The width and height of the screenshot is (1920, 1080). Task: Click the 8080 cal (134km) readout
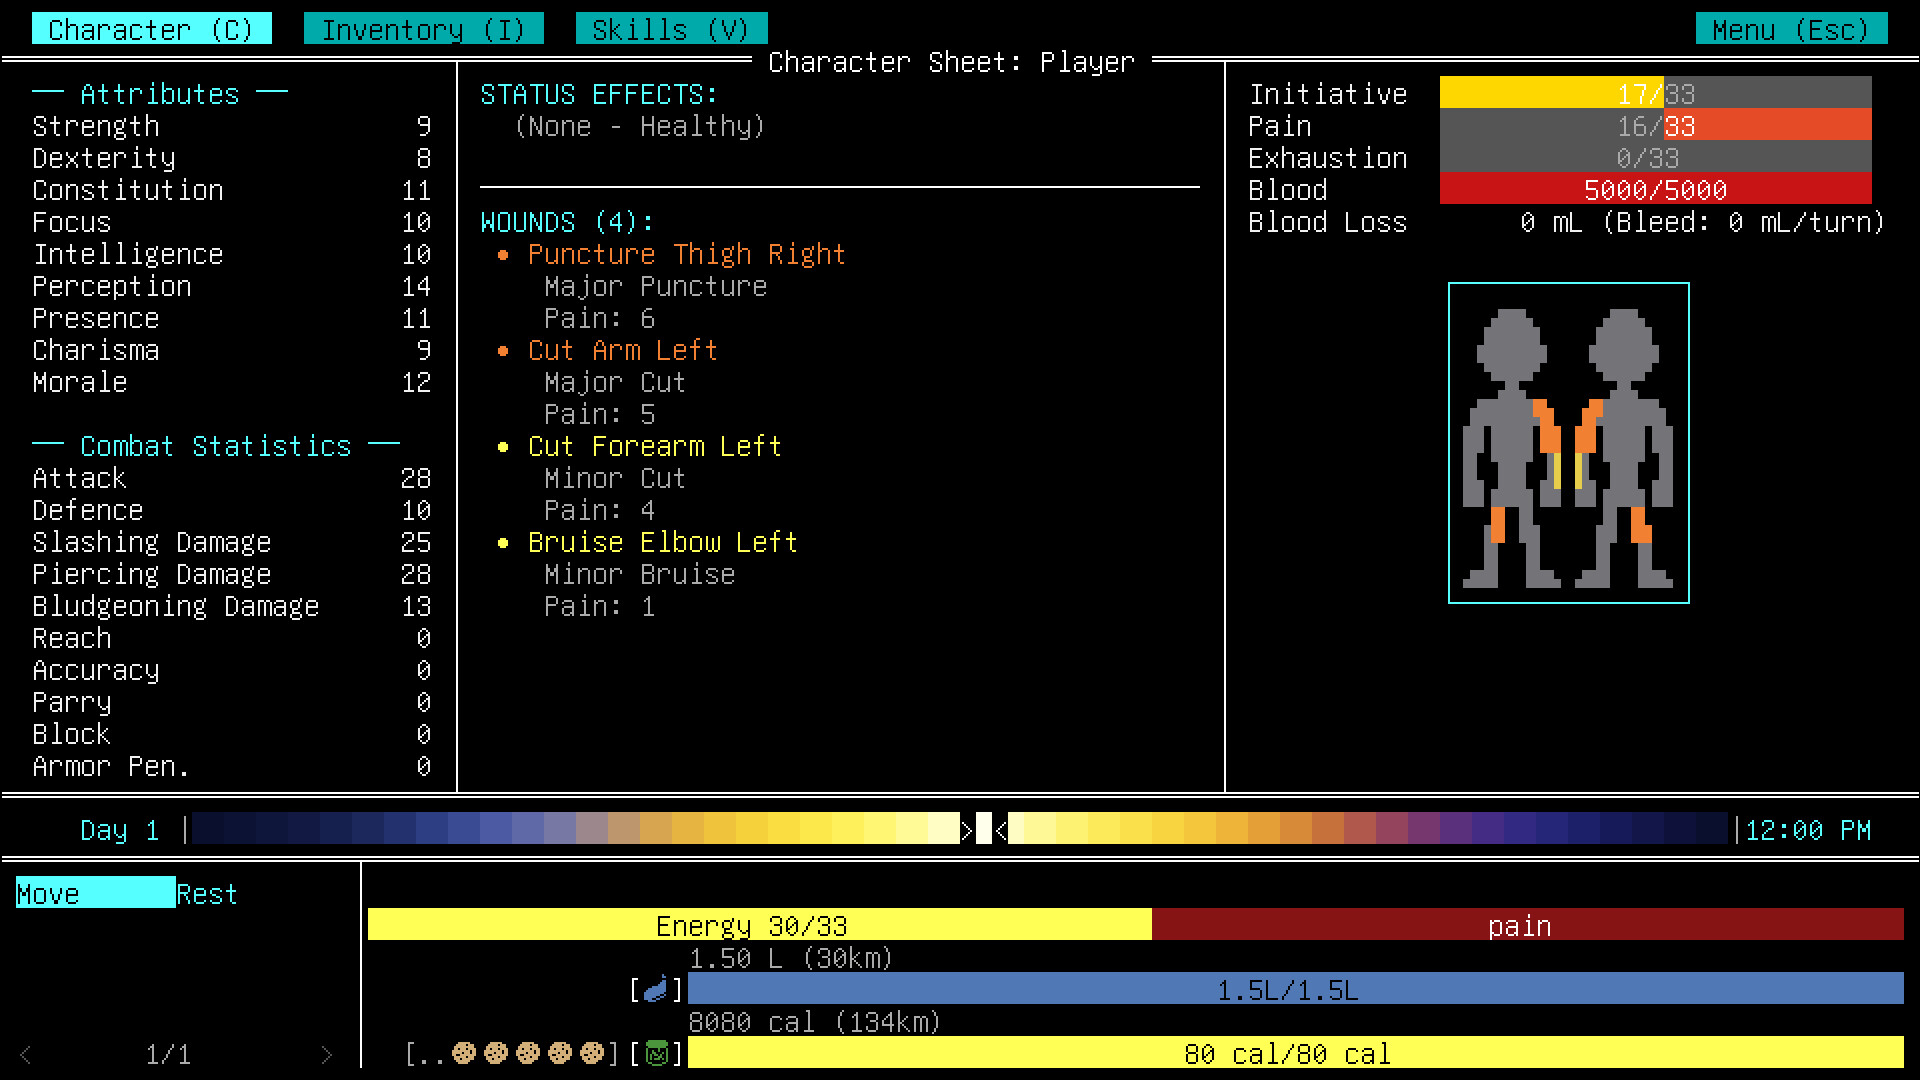[815, 1022]
